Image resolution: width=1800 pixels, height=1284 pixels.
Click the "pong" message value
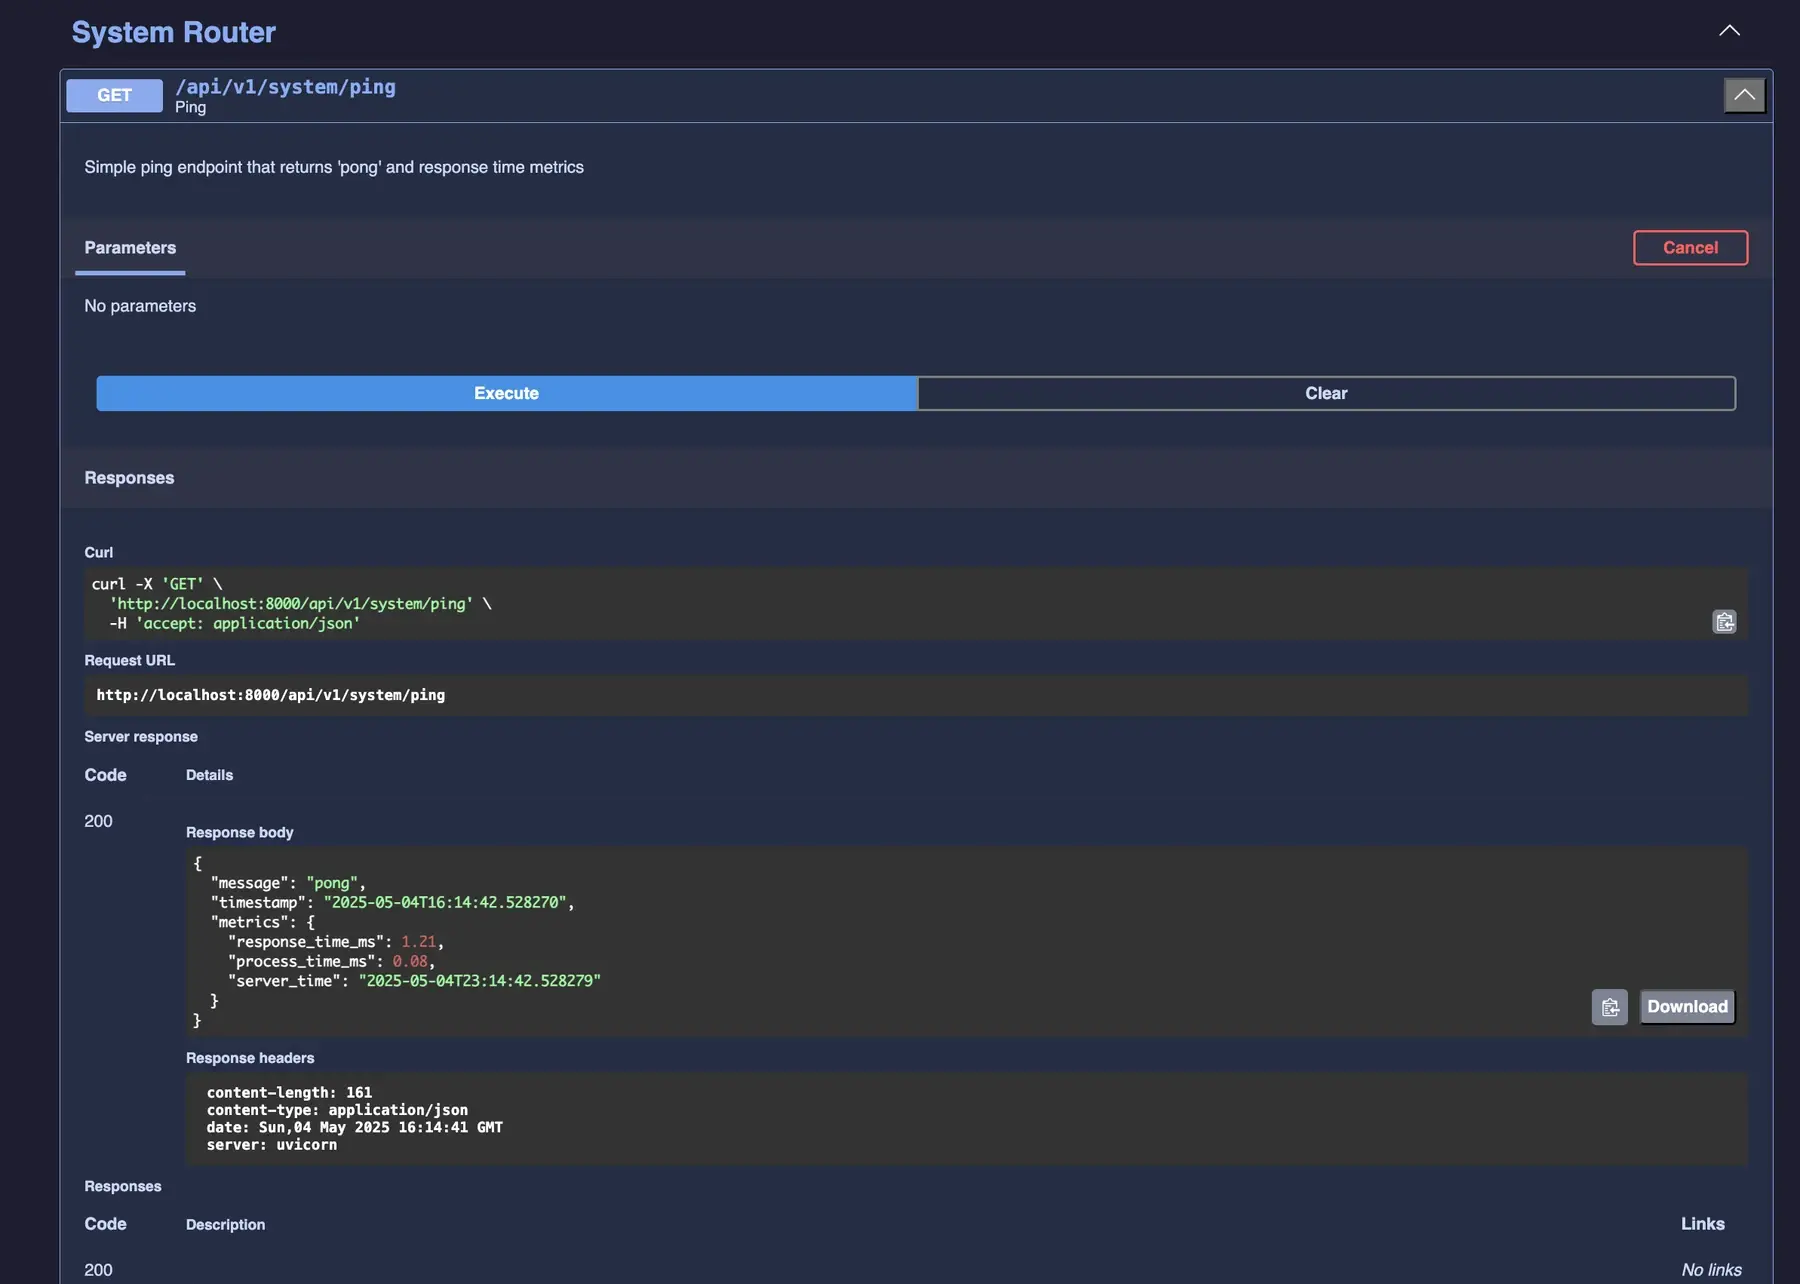click(332, 883)
